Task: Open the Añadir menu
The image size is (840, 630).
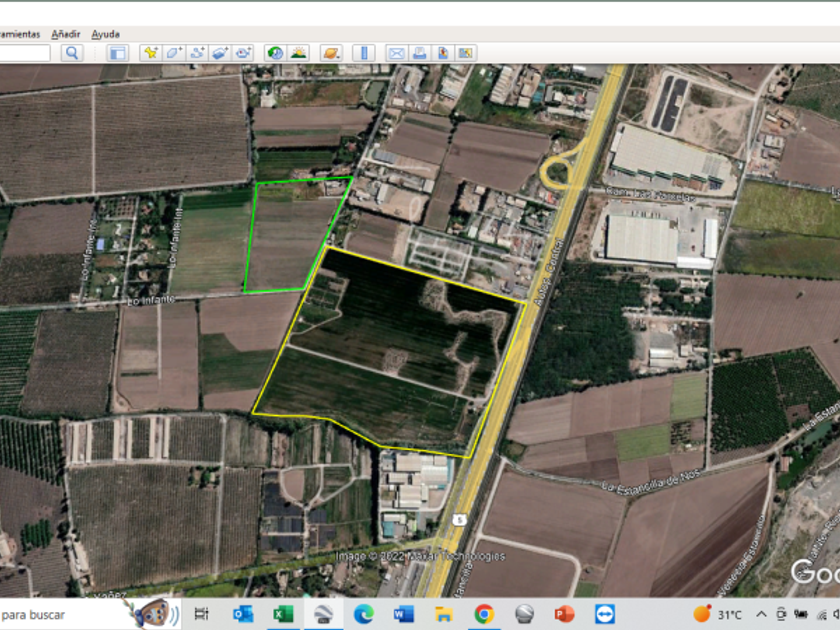Action: [66, 34]
